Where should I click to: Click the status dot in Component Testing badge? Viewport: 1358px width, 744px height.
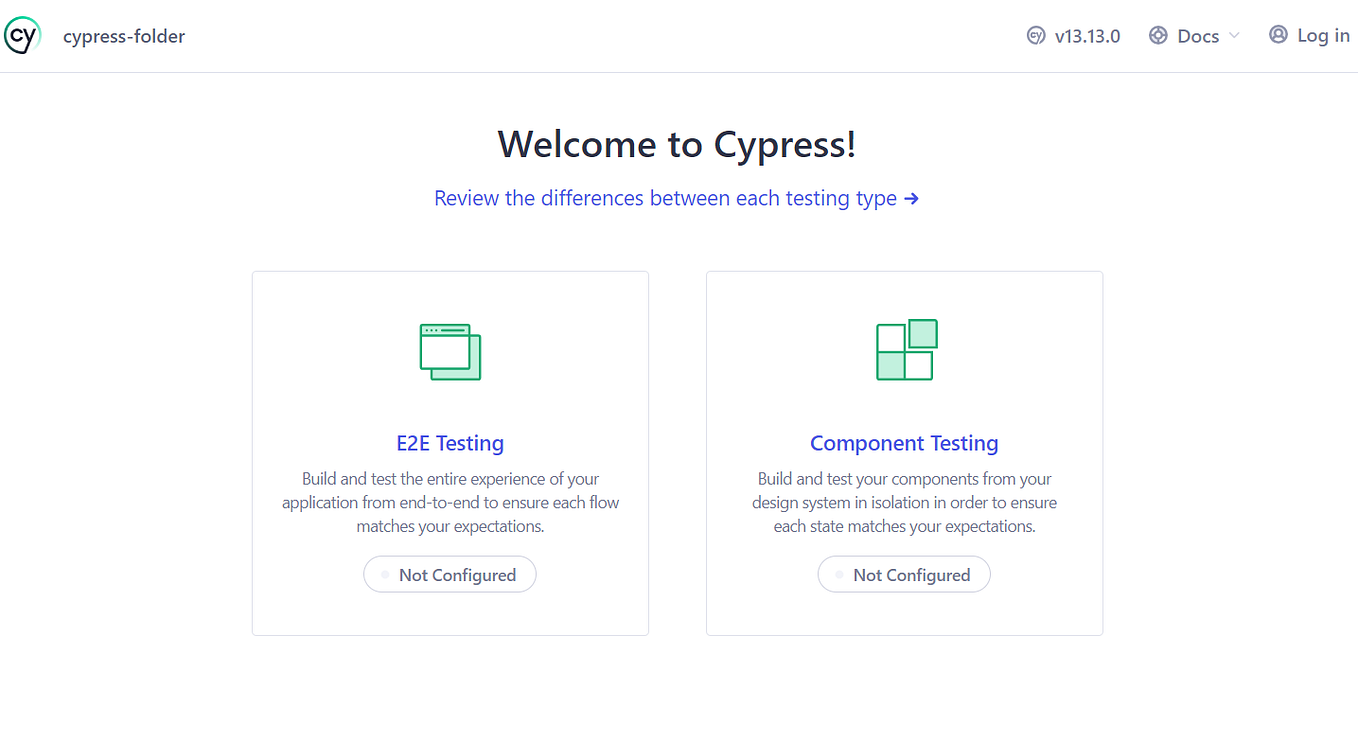pos(838,574)
